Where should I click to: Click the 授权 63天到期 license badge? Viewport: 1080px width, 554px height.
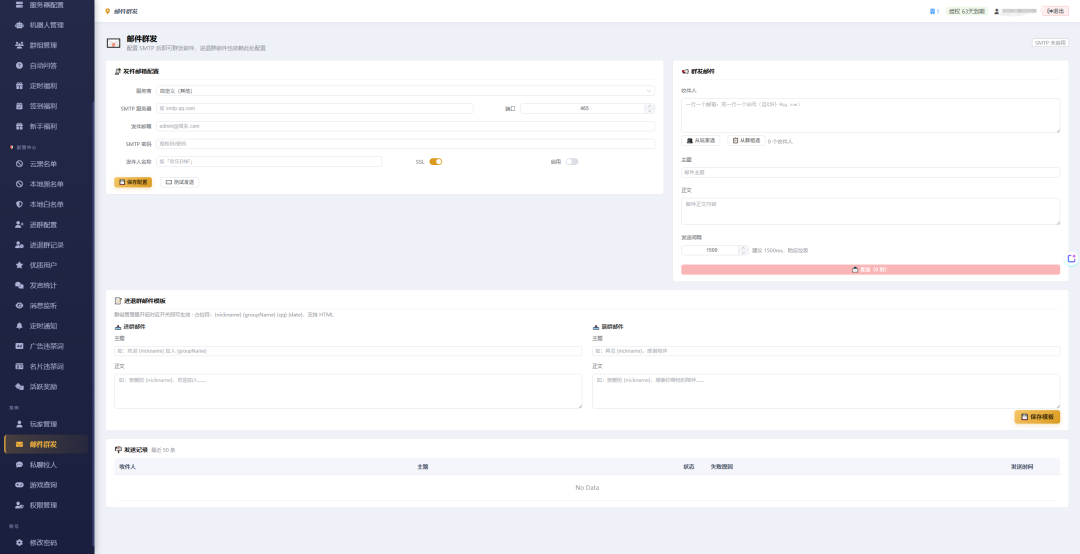[x=967, y=11]
